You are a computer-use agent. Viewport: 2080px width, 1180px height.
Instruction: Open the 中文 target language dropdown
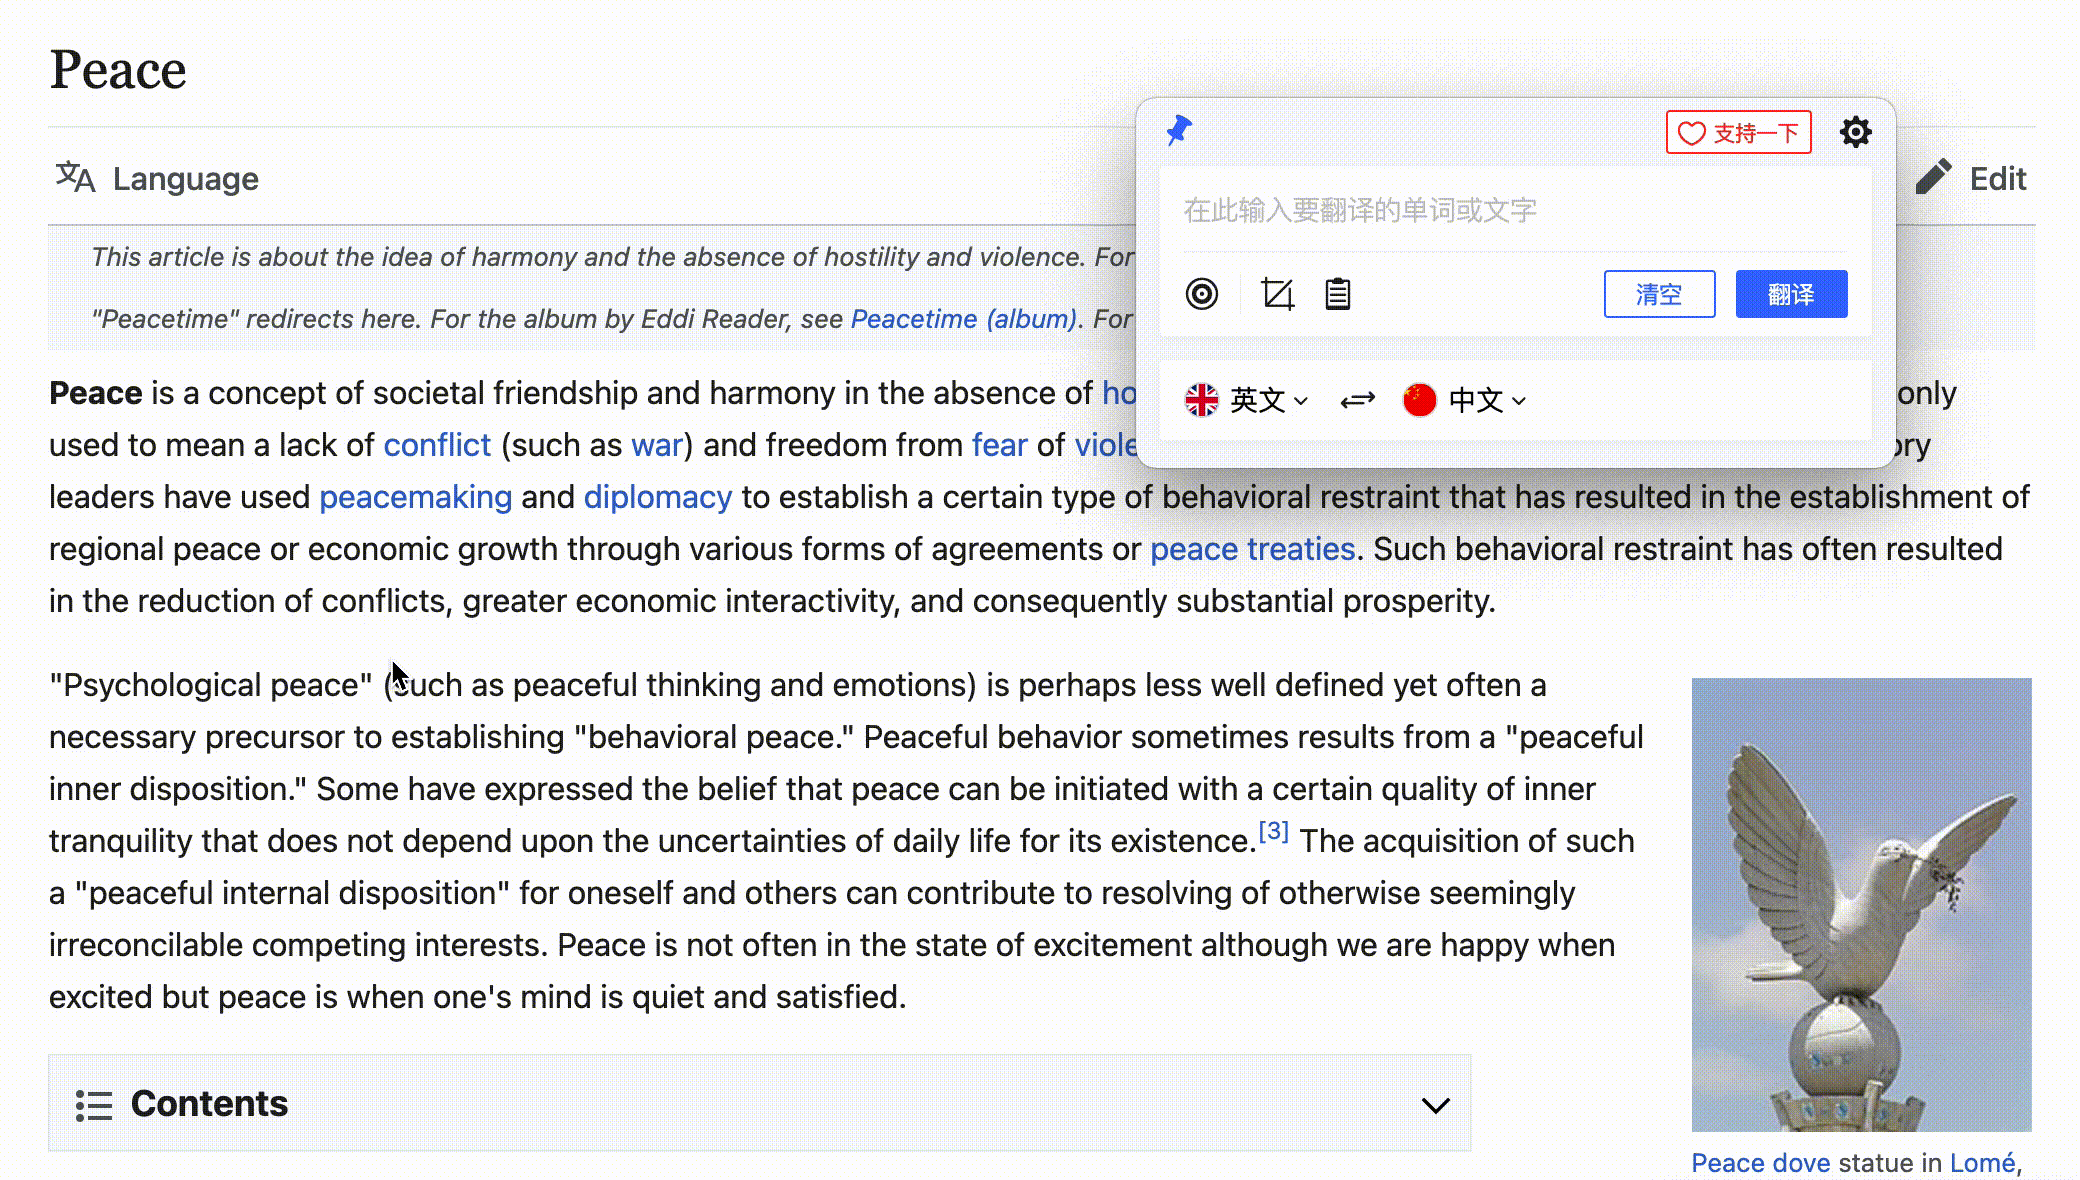coord(1487,400)
